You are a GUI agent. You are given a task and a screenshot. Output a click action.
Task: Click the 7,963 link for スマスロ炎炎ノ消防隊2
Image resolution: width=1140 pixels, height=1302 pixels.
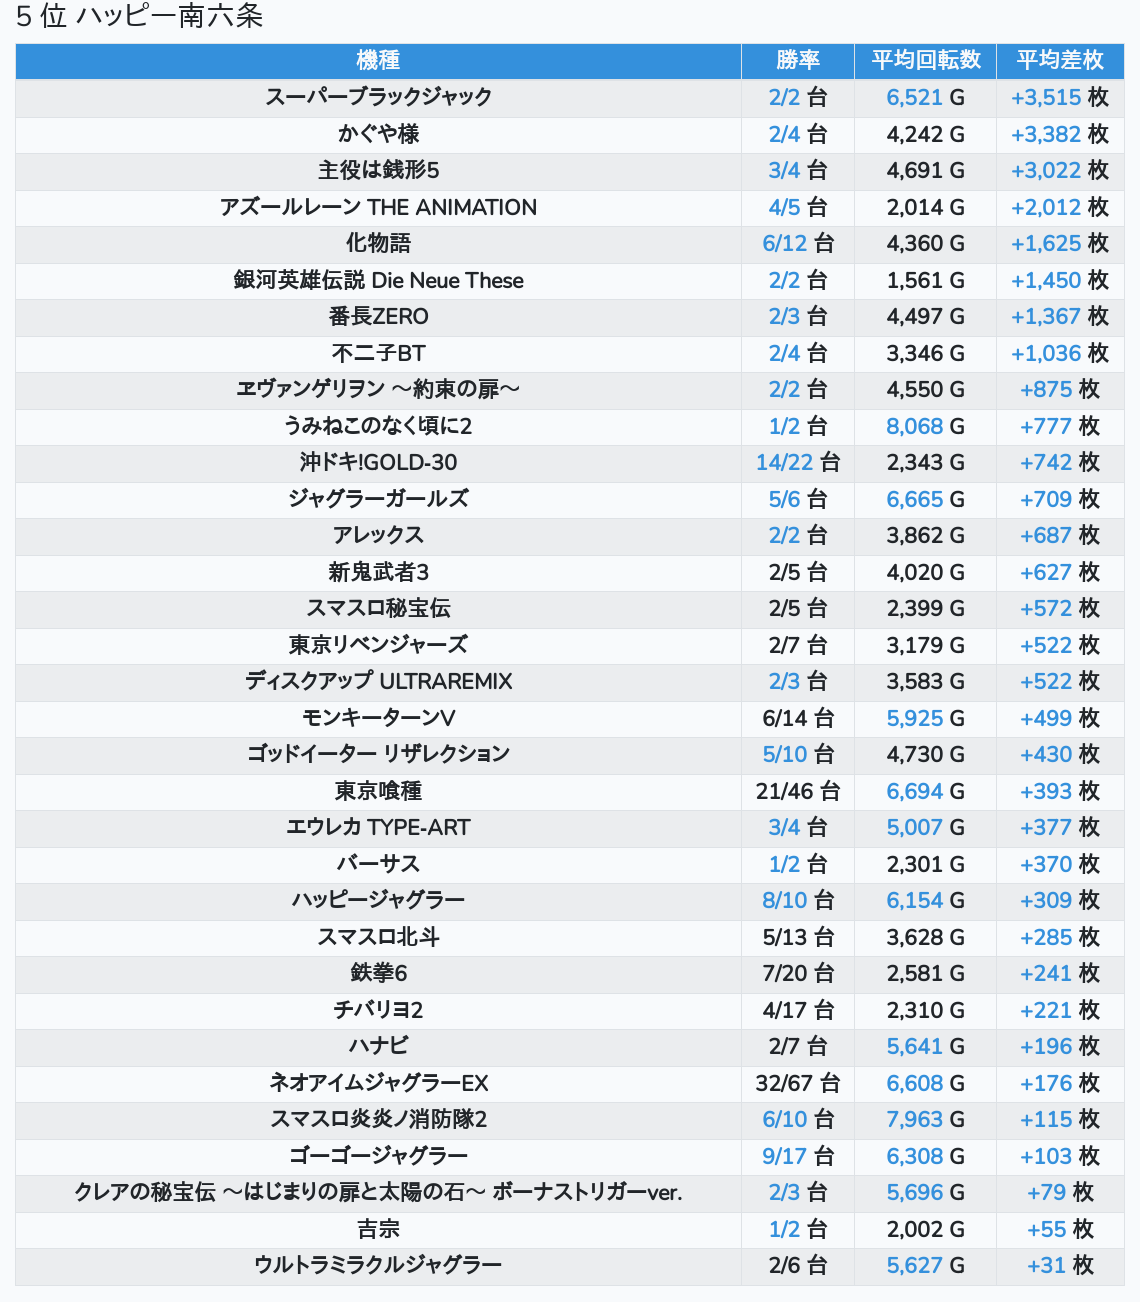point(914,1120)
